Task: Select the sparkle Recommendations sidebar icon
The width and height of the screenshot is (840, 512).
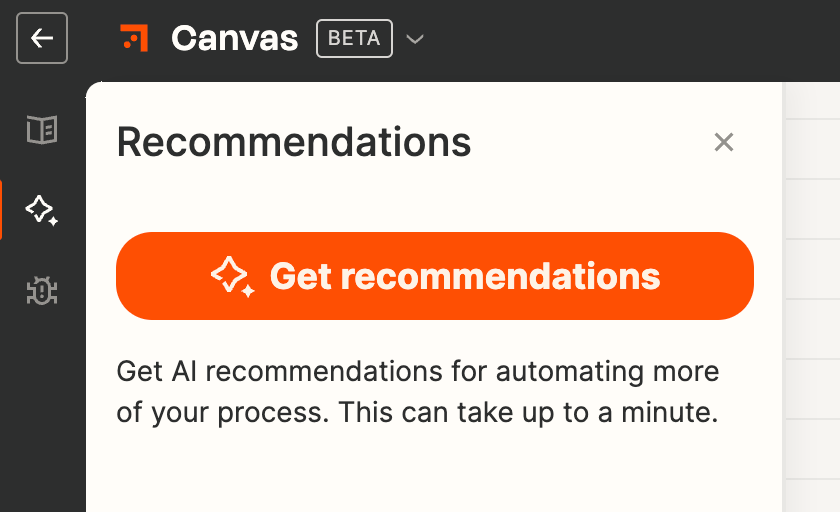Action: pyautogui.click(x=42, y=210)
